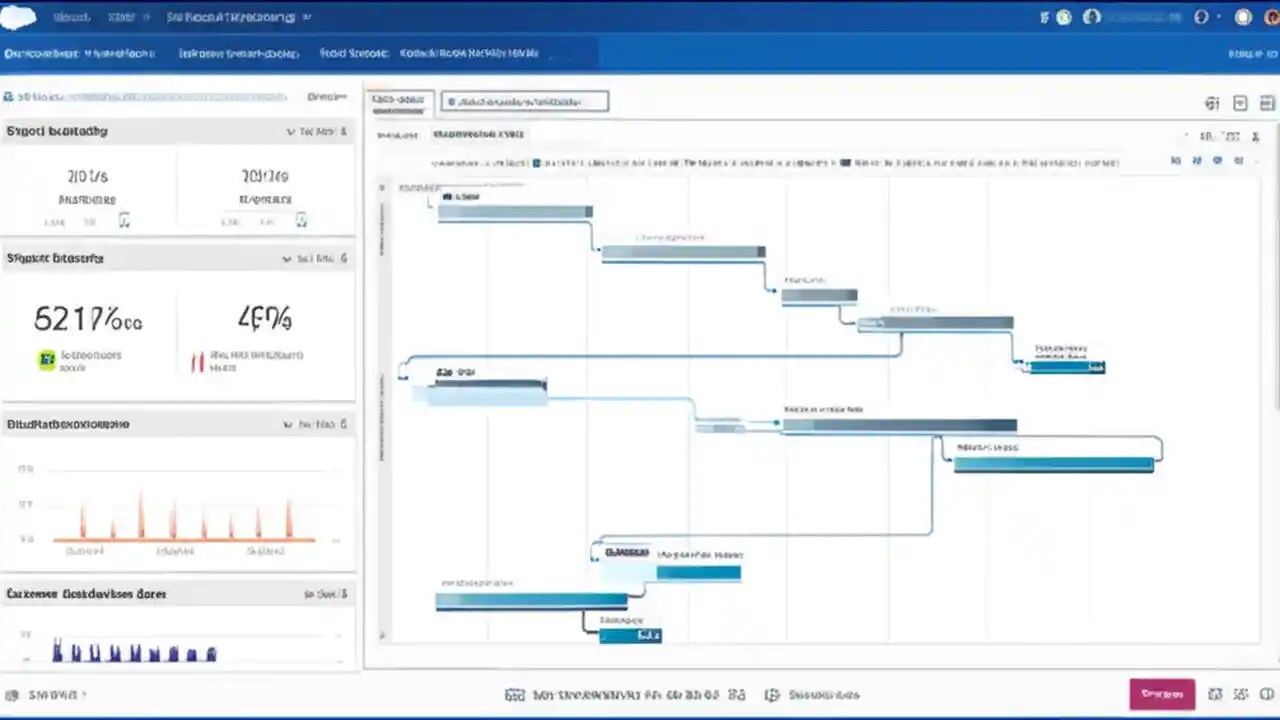This screenshot has height=720, width=1280.
Task: Select the home logo in the top navigation bar
Action: (18, 16)
